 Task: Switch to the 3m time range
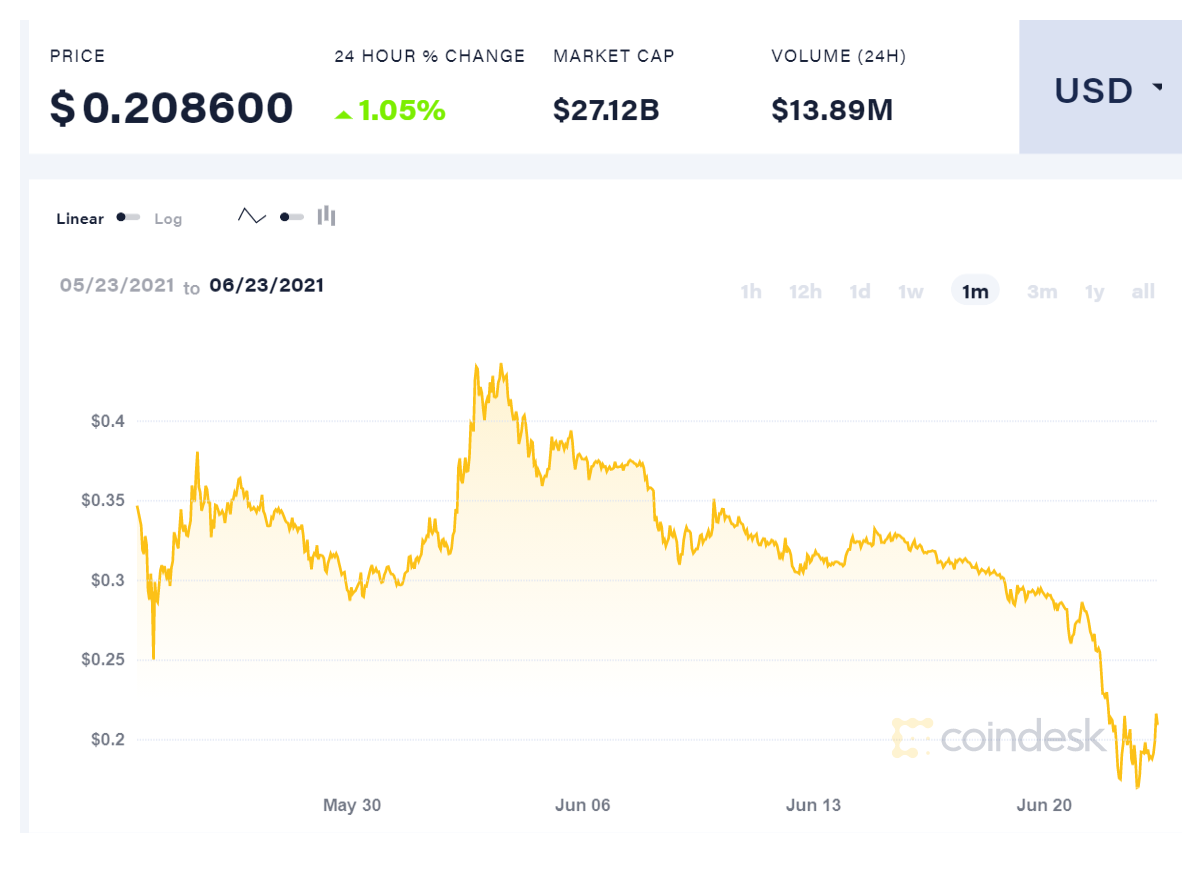pos(1042,291)
